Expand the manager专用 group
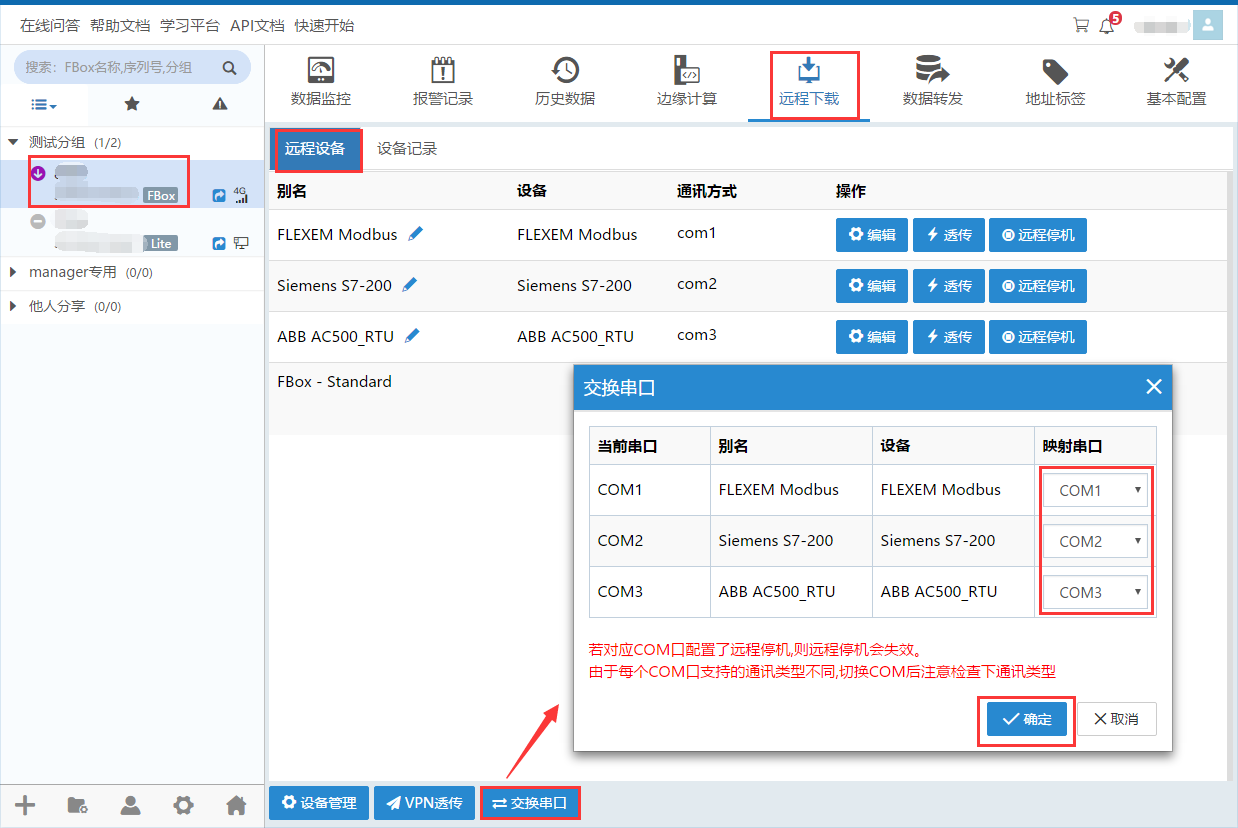The height and width of the screenshot is (828, 1238). click(x=14, y=272)
